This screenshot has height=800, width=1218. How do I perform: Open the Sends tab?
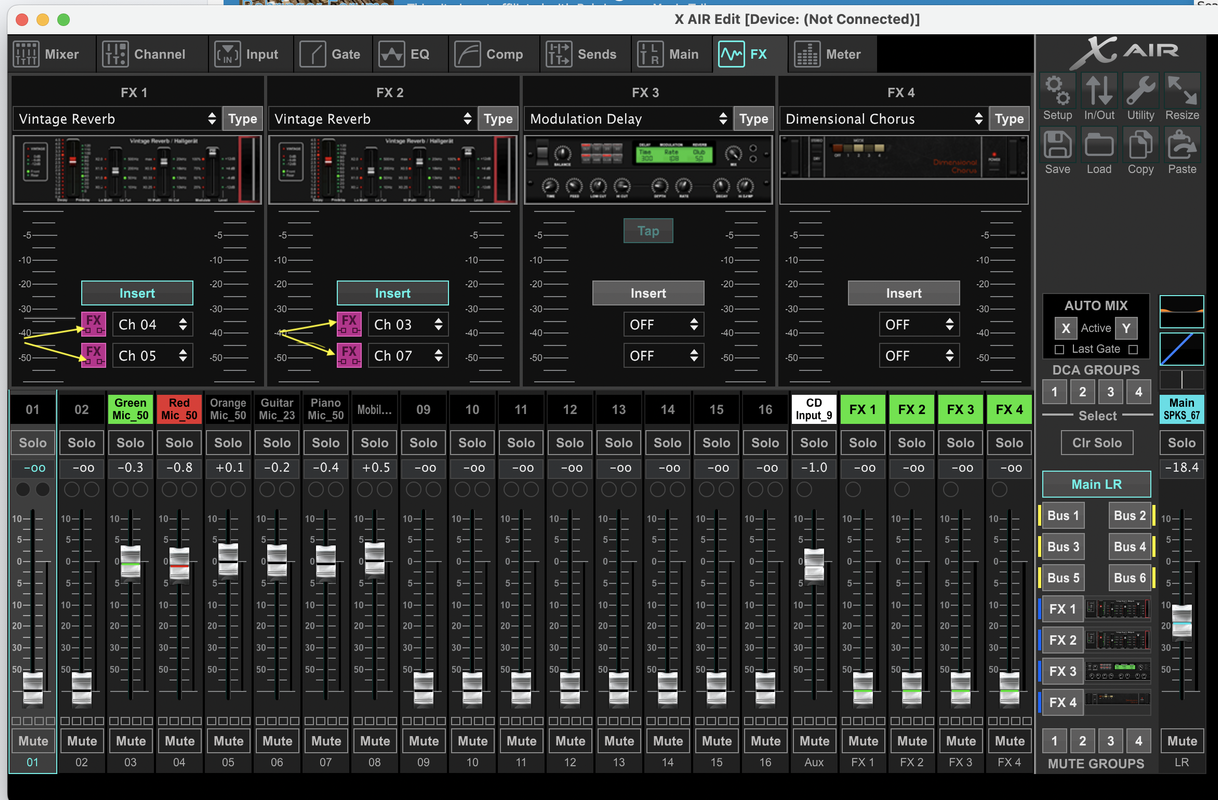[x=584, y=54]
